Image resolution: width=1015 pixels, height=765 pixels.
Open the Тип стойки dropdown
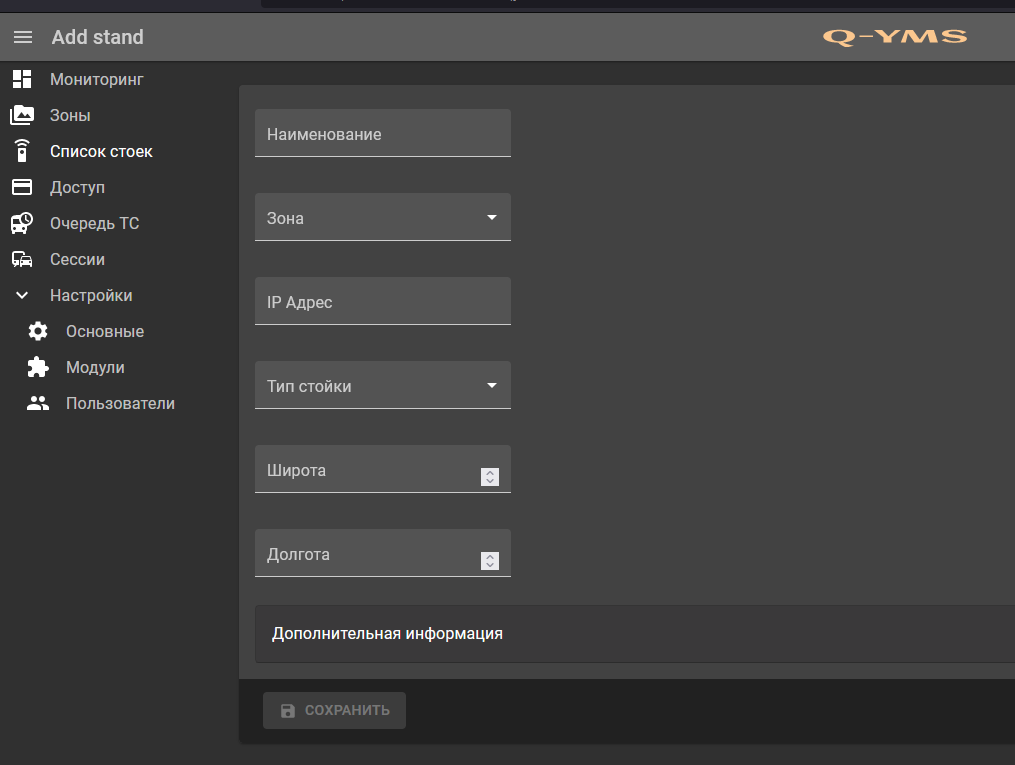point(383,385)
